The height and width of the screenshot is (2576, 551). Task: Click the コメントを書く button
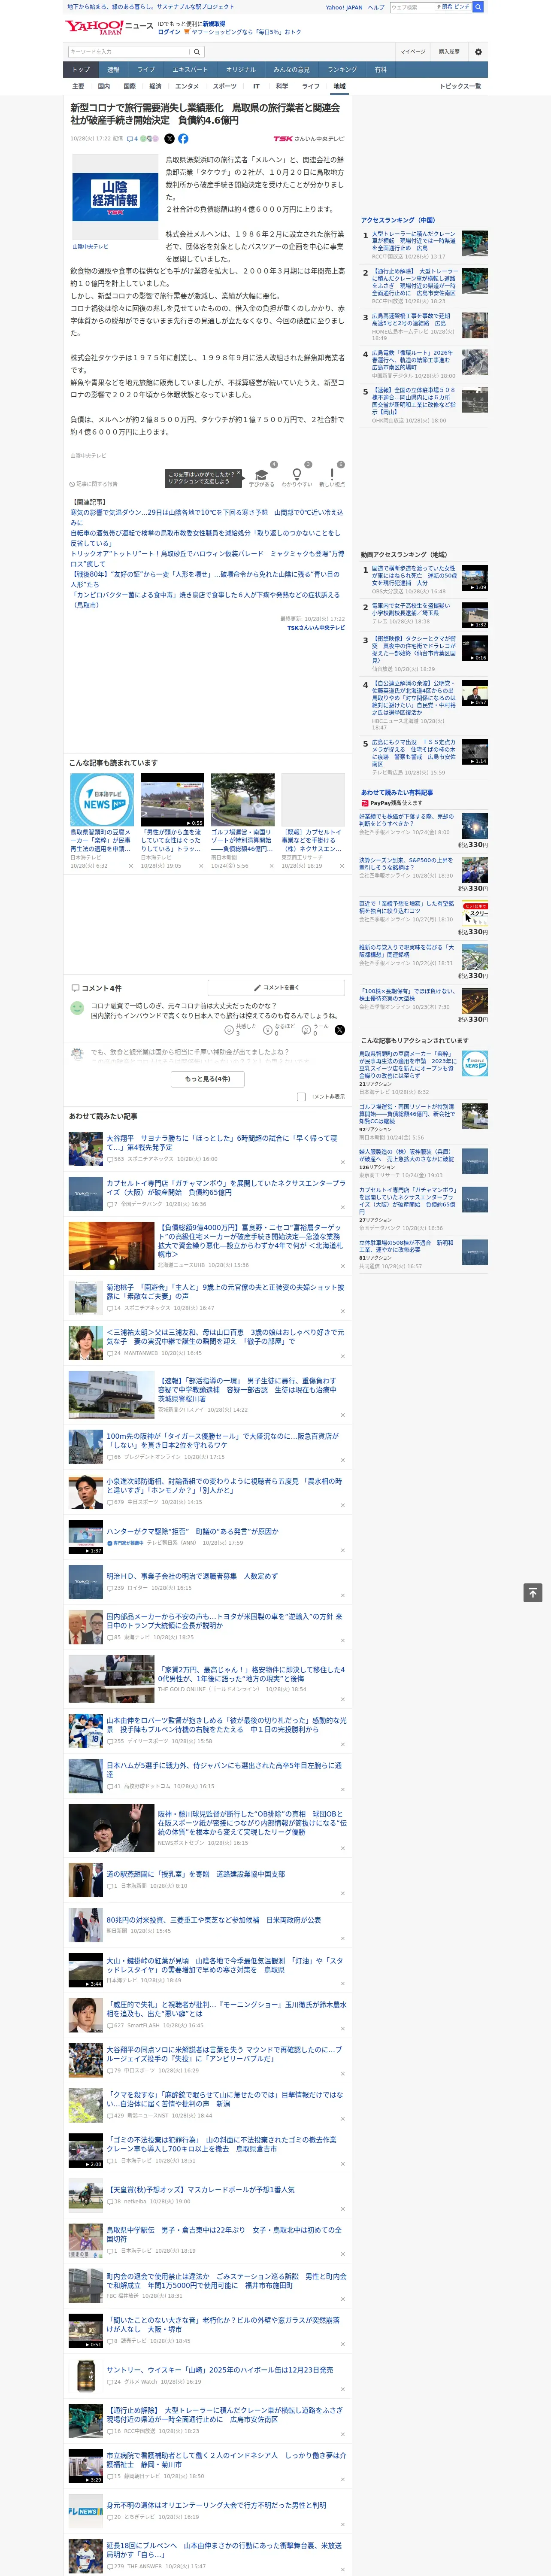tap(277, 987)
